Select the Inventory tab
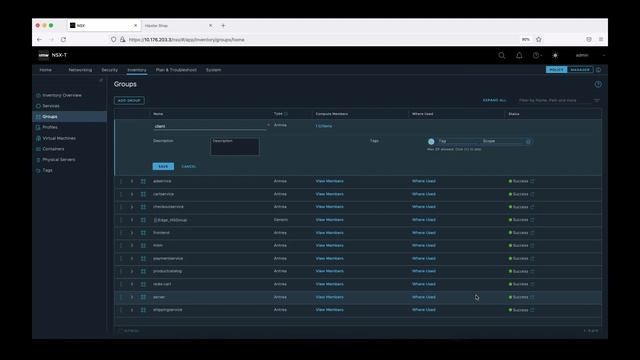Screen dimensions: 640x360 click(137, 70)
